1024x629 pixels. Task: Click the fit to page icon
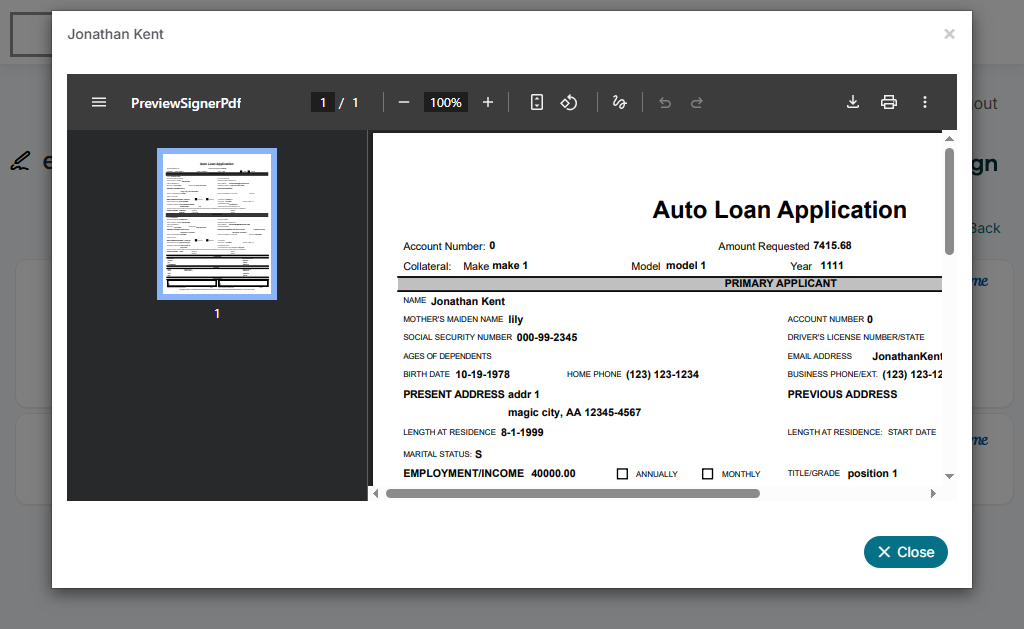click(537, 102)
